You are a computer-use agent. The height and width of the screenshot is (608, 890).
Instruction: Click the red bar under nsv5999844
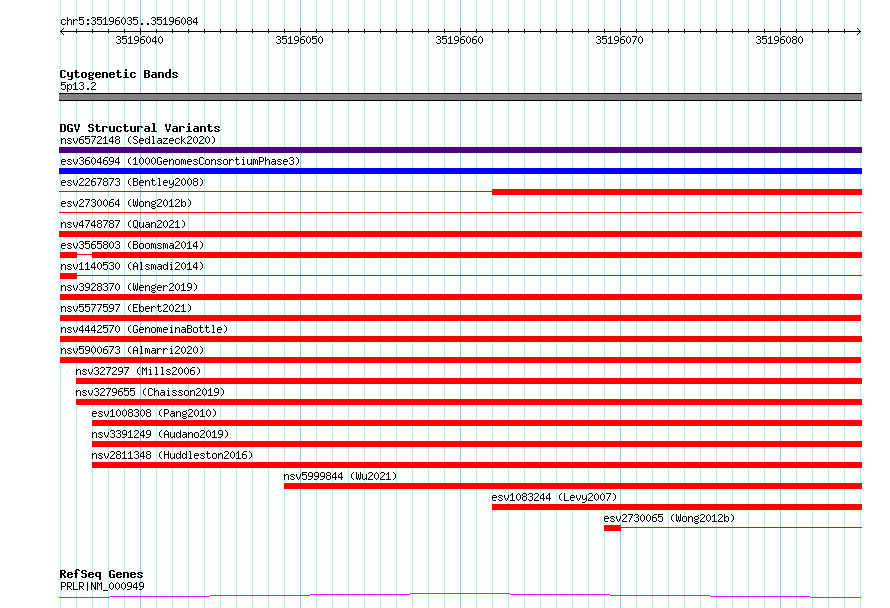click(573, 486)
